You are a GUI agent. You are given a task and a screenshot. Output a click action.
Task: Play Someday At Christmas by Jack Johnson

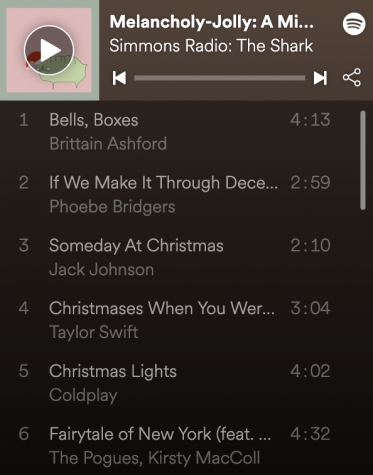[175, 258]
